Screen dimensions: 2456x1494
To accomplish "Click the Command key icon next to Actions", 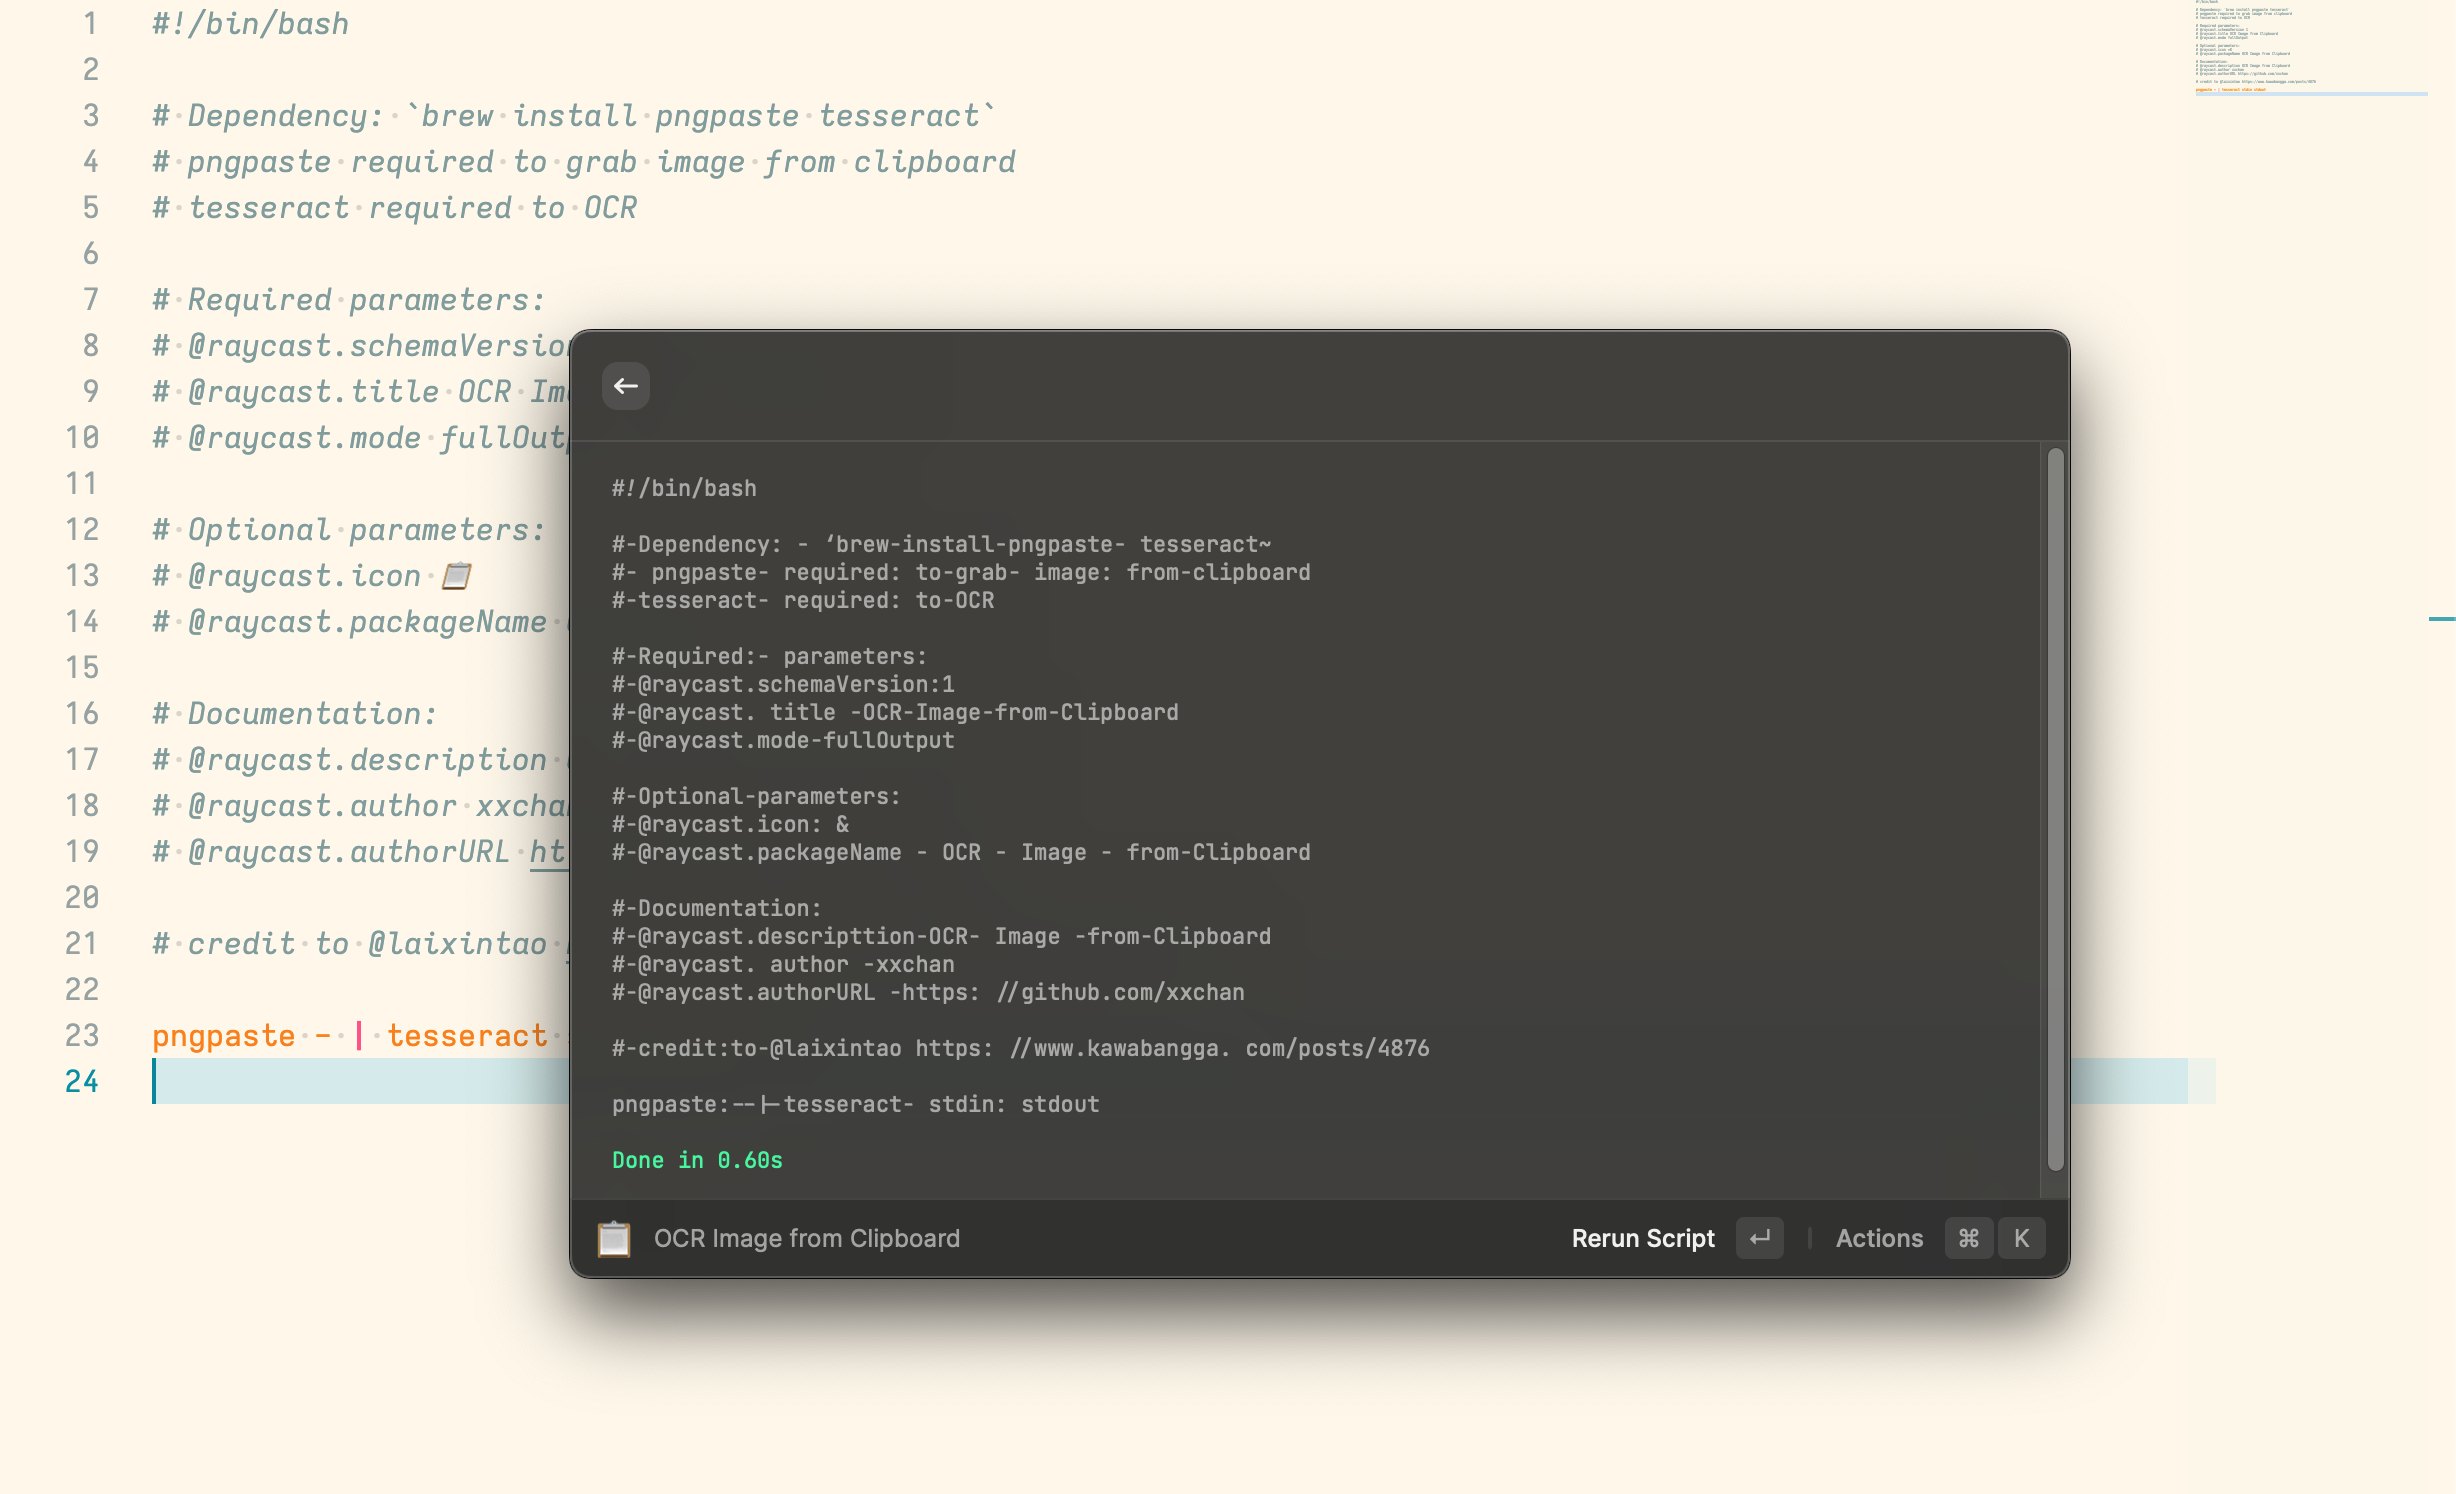I will tap(1969, 1238).
